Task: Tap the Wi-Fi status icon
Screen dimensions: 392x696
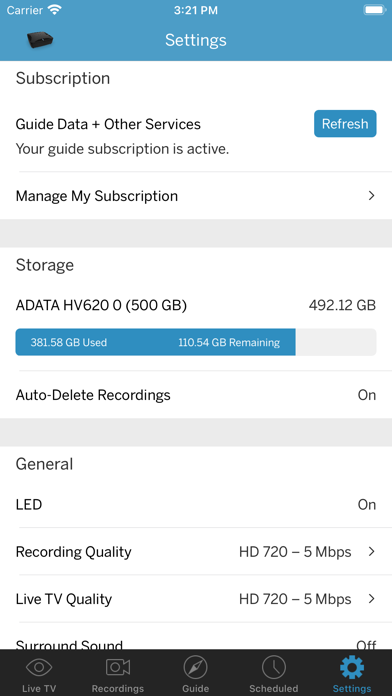Action: [x=55, y=10]
